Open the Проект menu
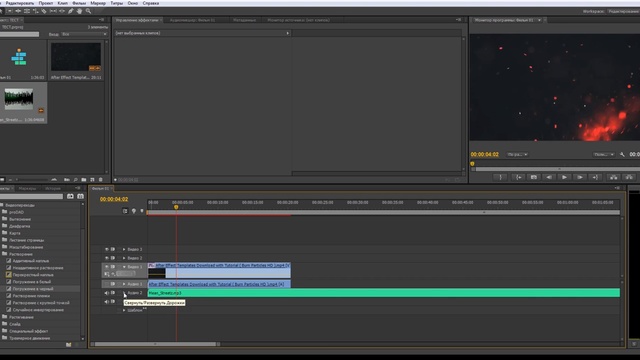 46,3
